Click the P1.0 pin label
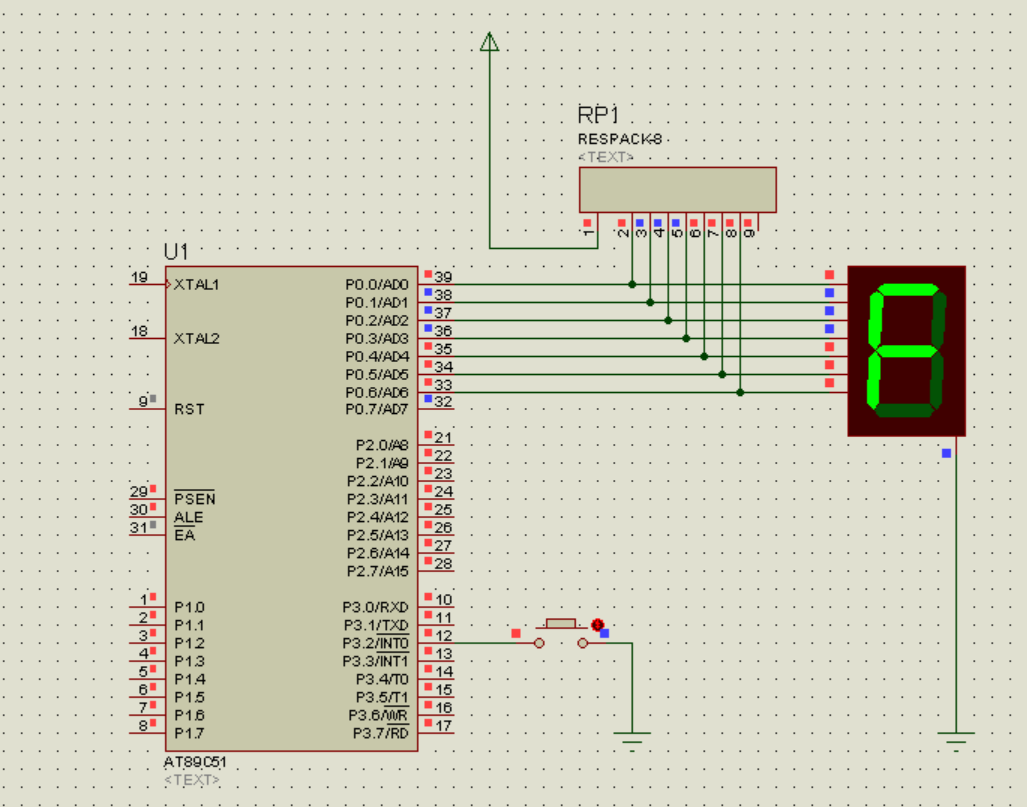Image resolution: width=1027 pixels, height=807 pixels. [189, 607]
